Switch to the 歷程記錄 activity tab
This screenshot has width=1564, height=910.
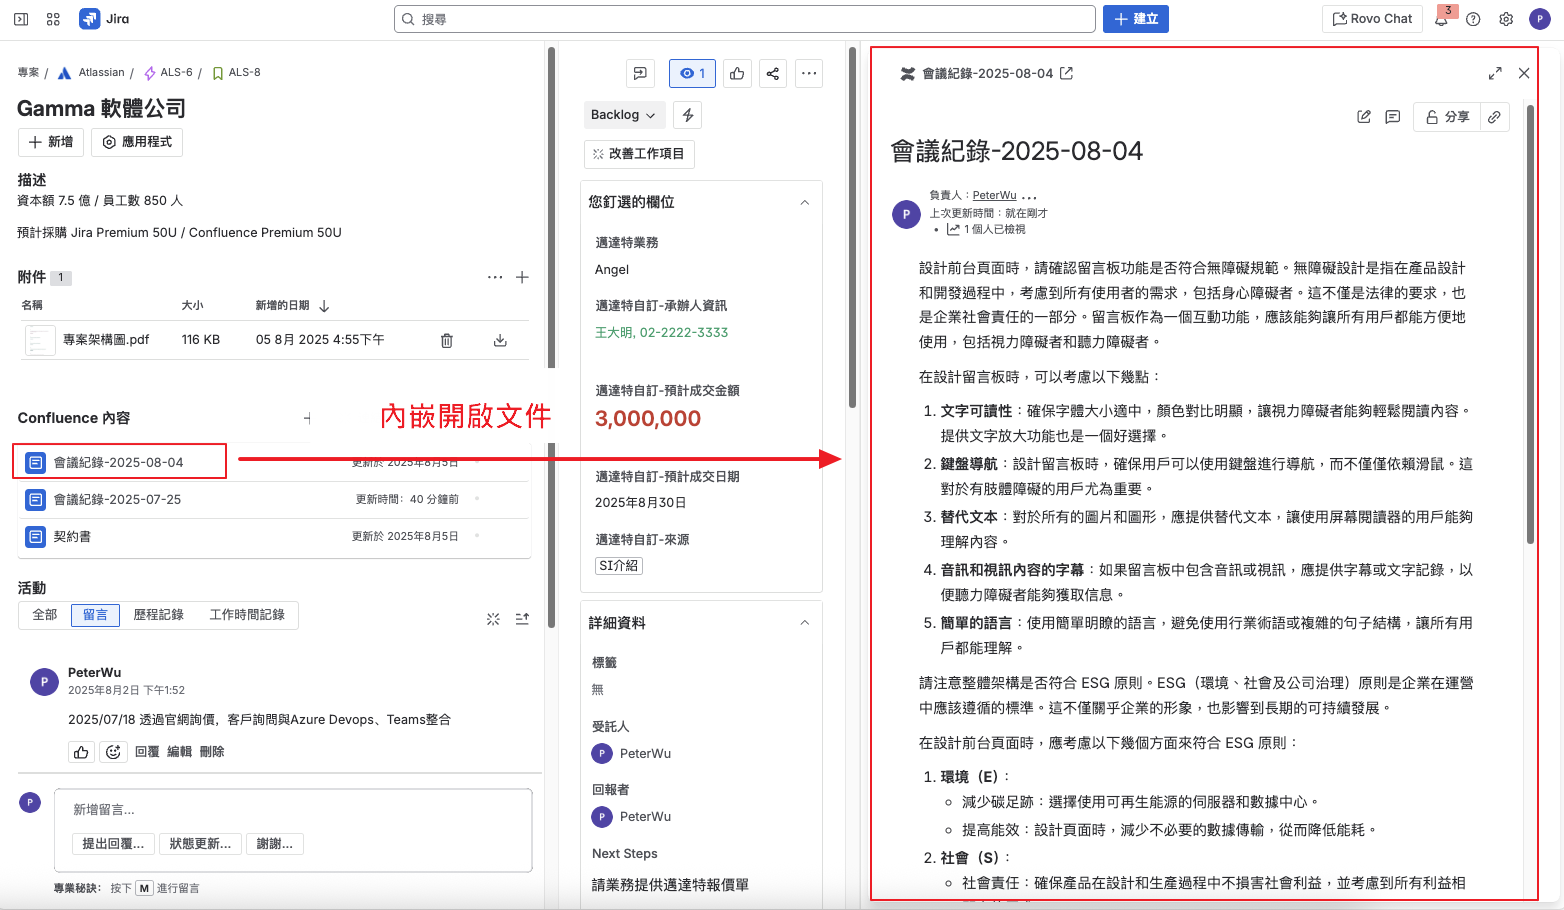click(159, 615)
